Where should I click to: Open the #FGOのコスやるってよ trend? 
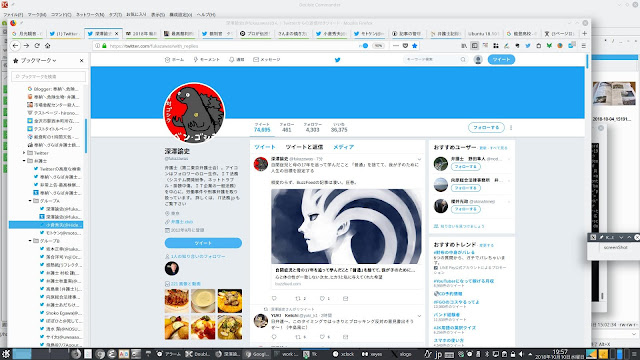point(456,302)
